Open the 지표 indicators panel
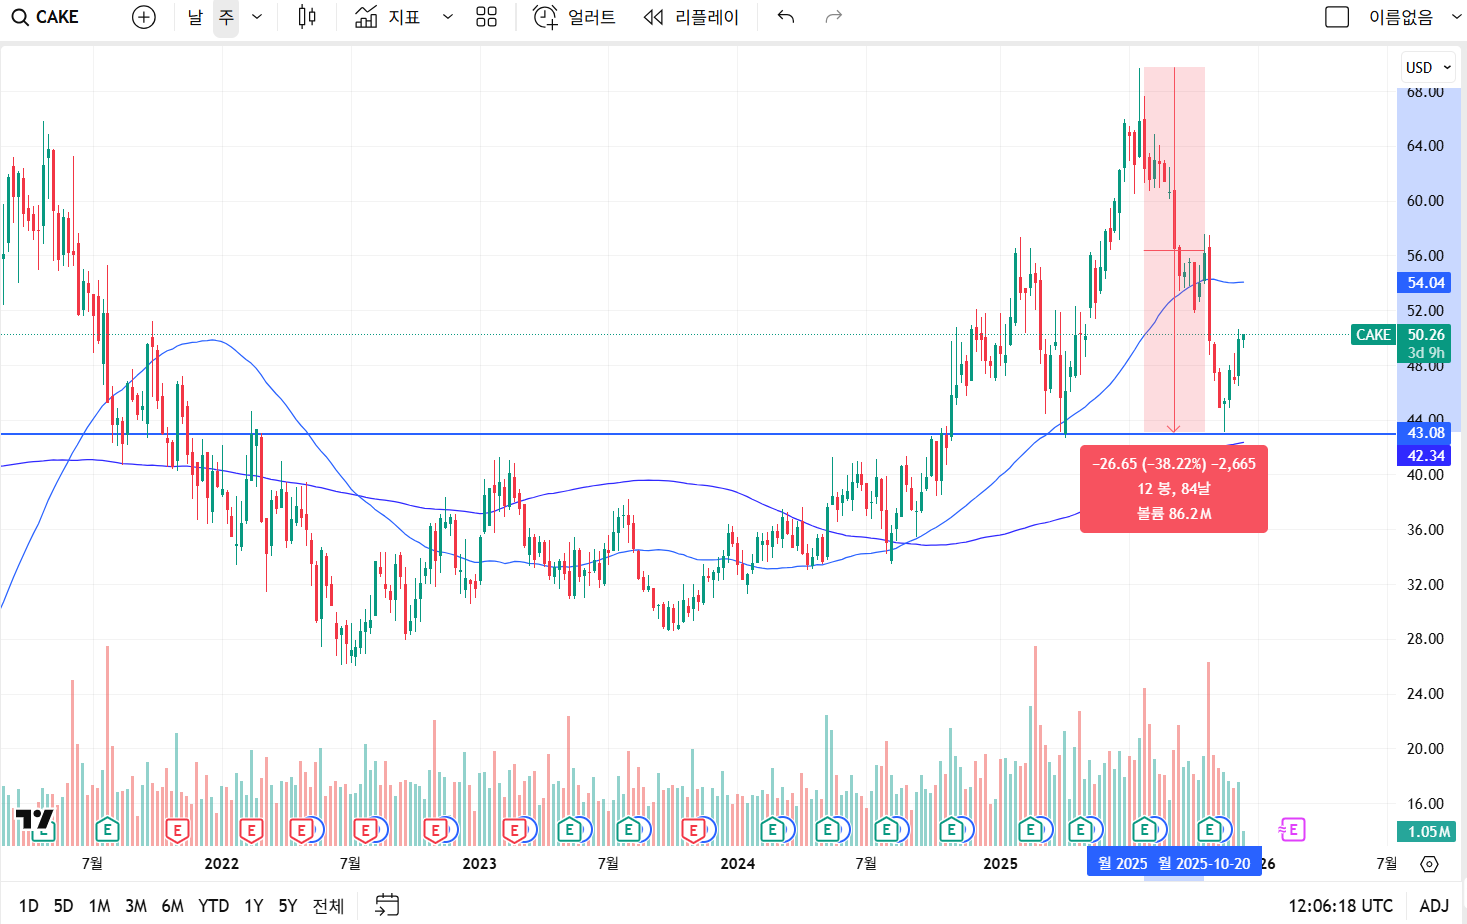The height and width of the screenshot is (924, 1467). 388,17
